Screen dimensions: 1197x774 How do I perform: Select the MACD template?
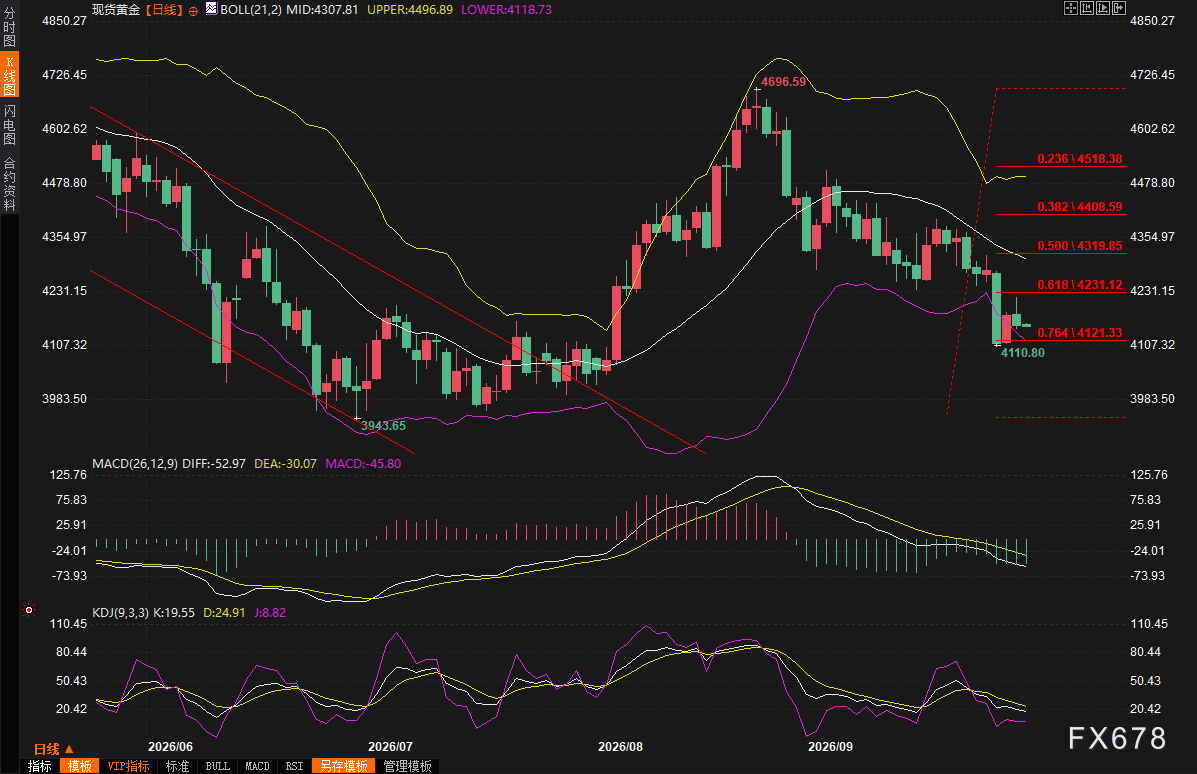pos(256,766)
